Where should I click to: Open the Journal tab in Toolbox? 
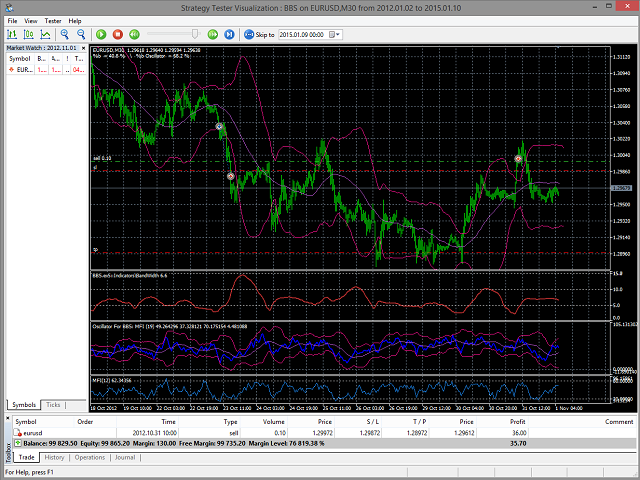click(124, 457)
